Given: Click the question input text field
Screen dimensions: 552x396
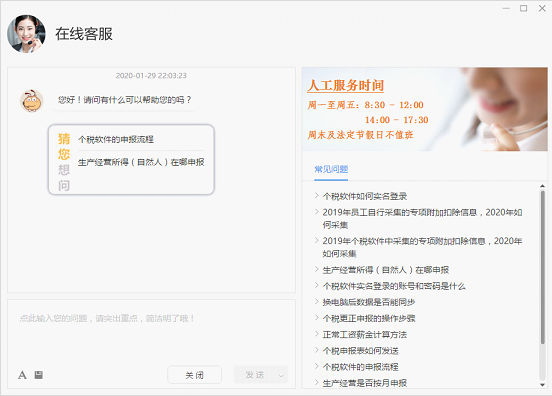Looking at the screenshot, I should 151,331.
